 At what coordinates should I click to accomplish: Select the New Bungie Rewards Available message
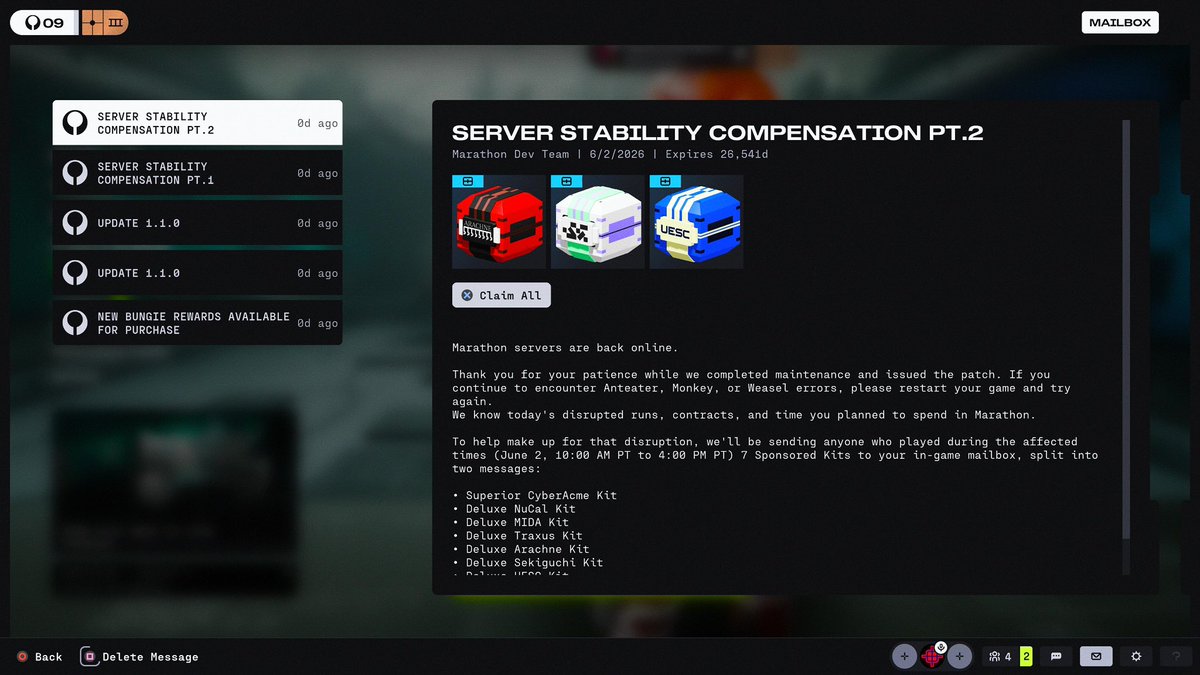197,323
